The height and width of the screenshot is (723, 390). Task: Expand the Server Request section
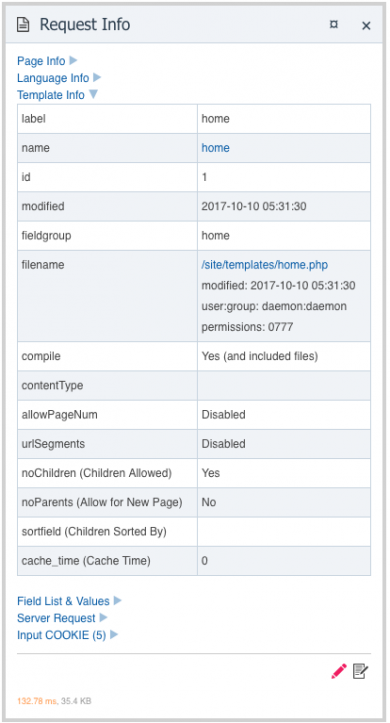pyautogui.click(x=56, y=618)
